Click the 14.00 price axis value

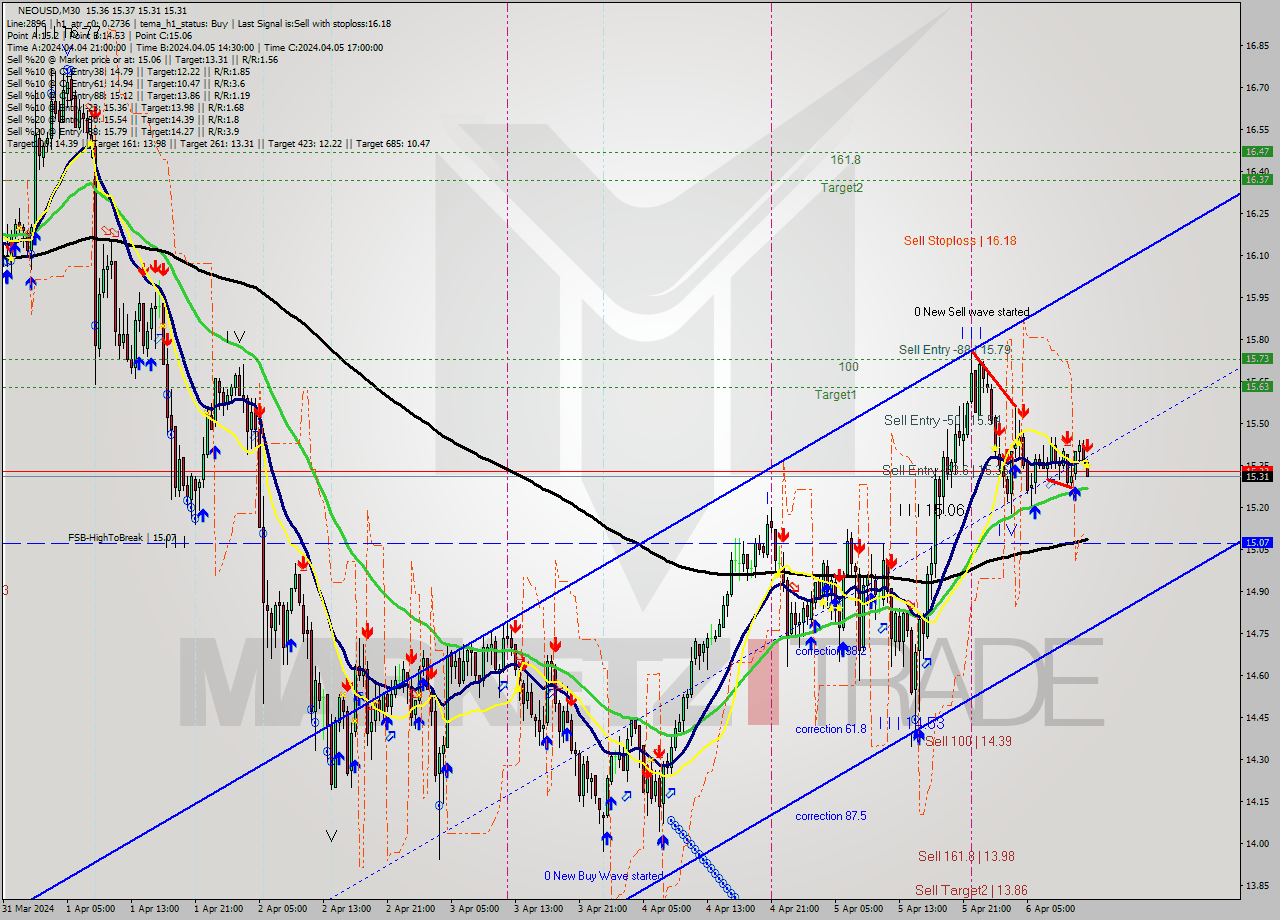(x=1257, y=843)
